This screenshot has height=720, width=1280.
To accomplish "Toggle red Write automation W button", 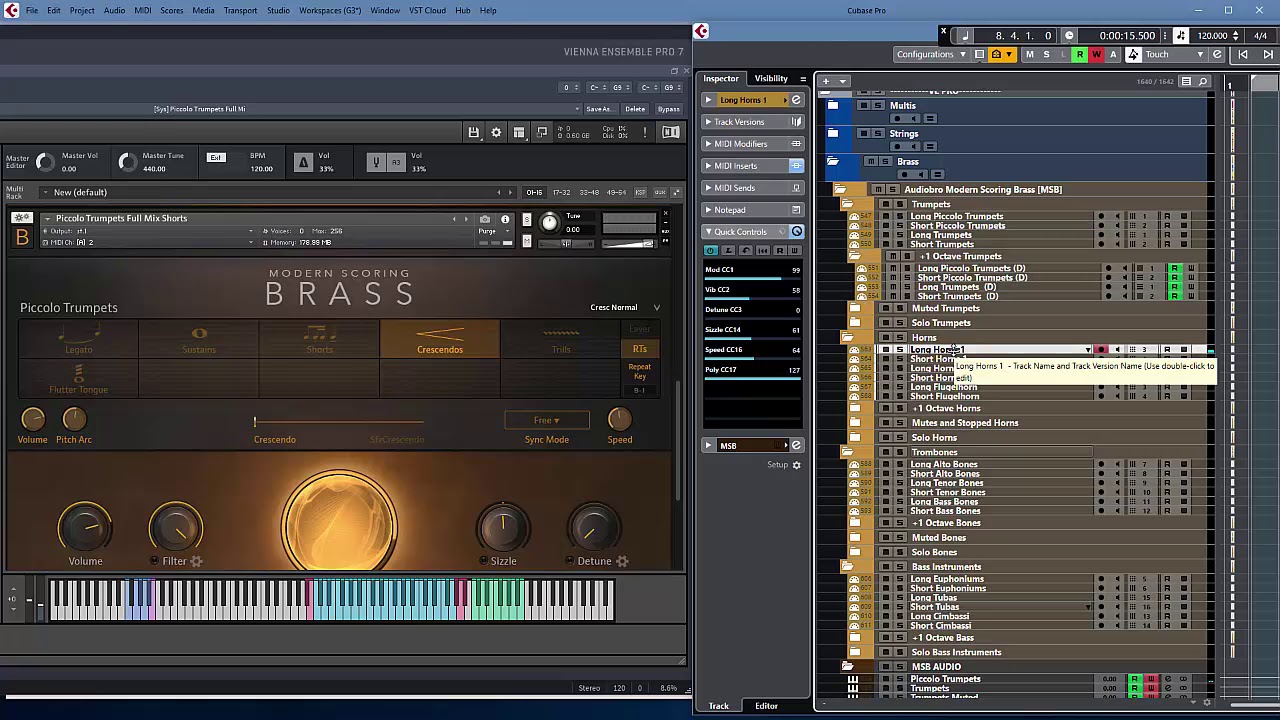I will tap(1096, 54).
